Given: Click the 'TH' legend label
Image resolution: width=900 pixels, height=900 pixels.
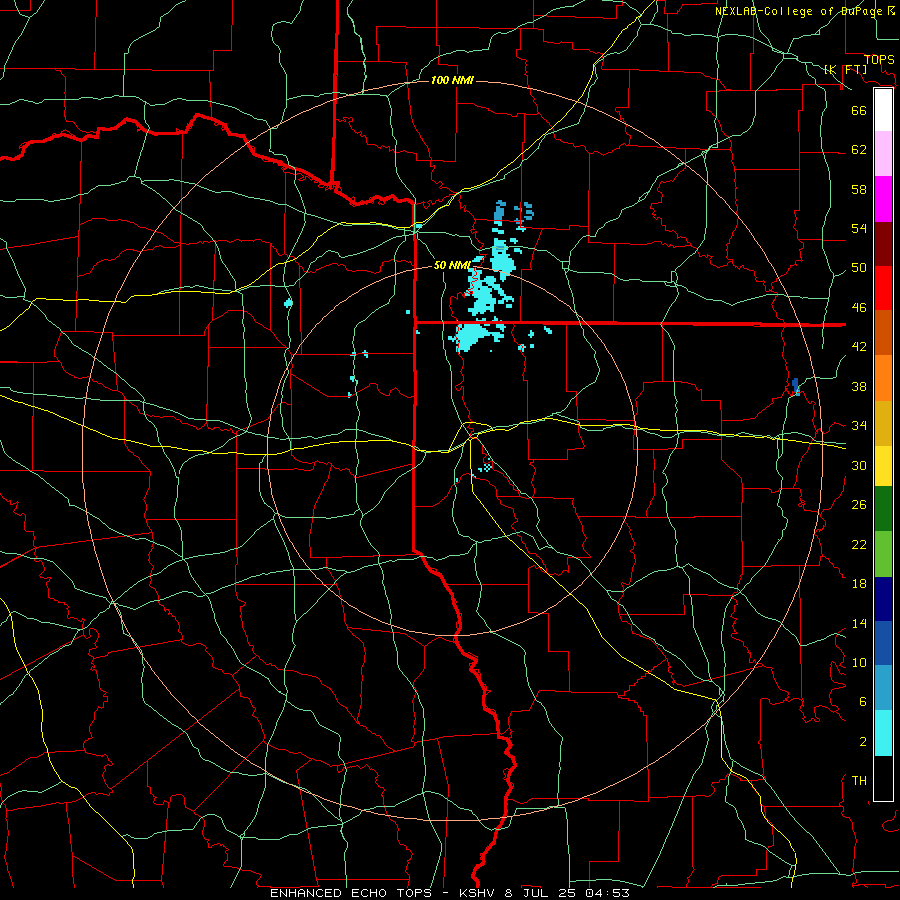Looking at the screenshot, I should [x=859, y=781].
